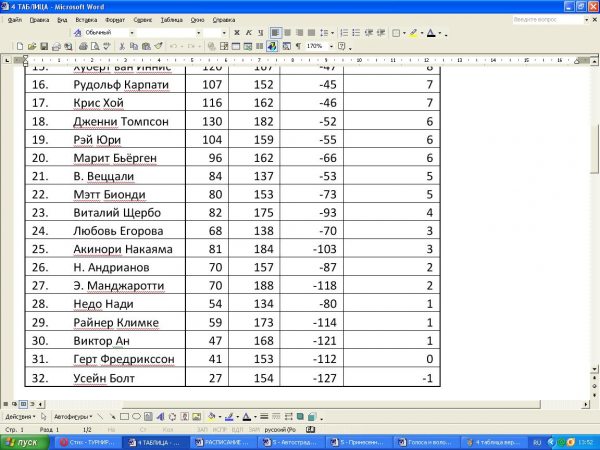Create a new blank document icon
The width and height of the screenshot is (600, 450).
(20, 46)
